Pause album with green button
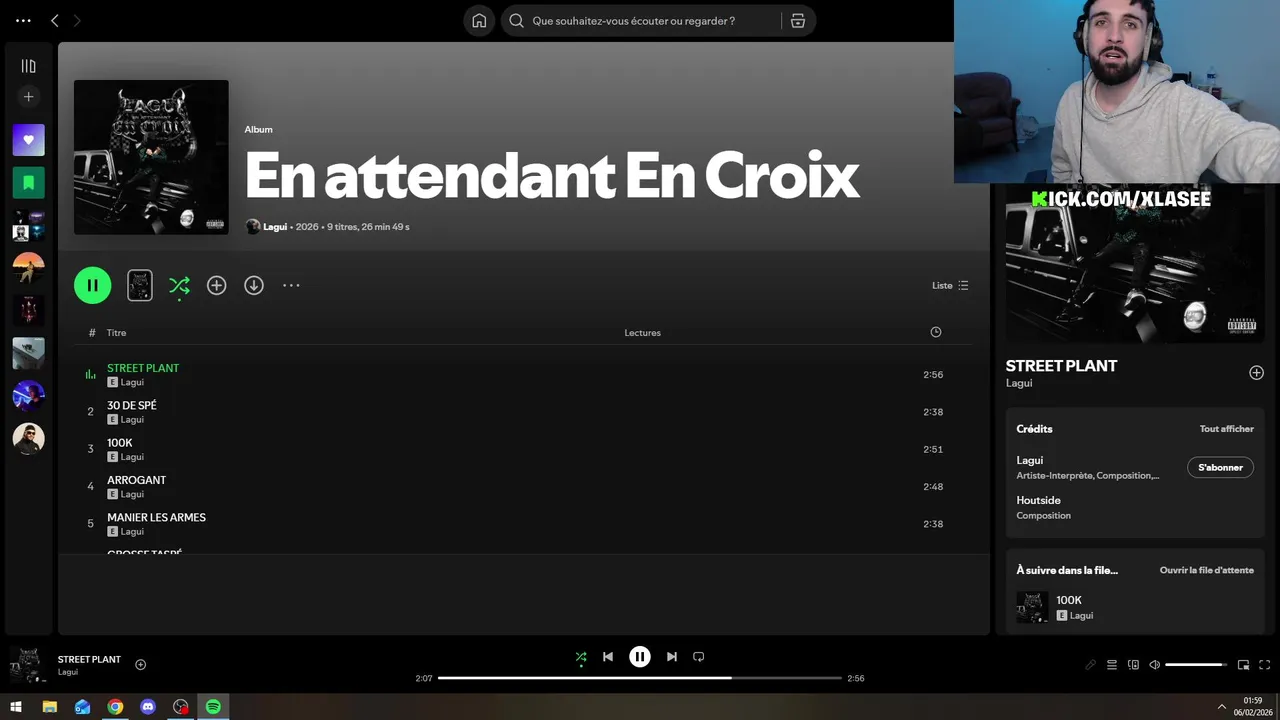 pyautogui.click(x=92, y=285)
